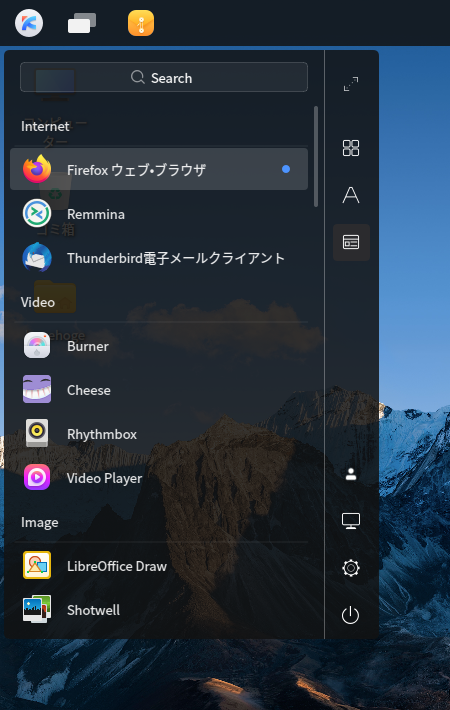Switch to alphabetical letter sorting
Viewport: 450px width, 710px height.
click(x=351, y=195)
